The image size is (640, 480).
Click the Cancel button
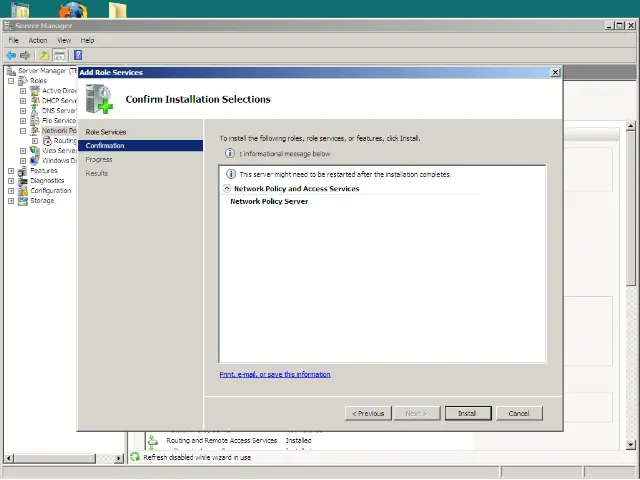pos(519,413)
